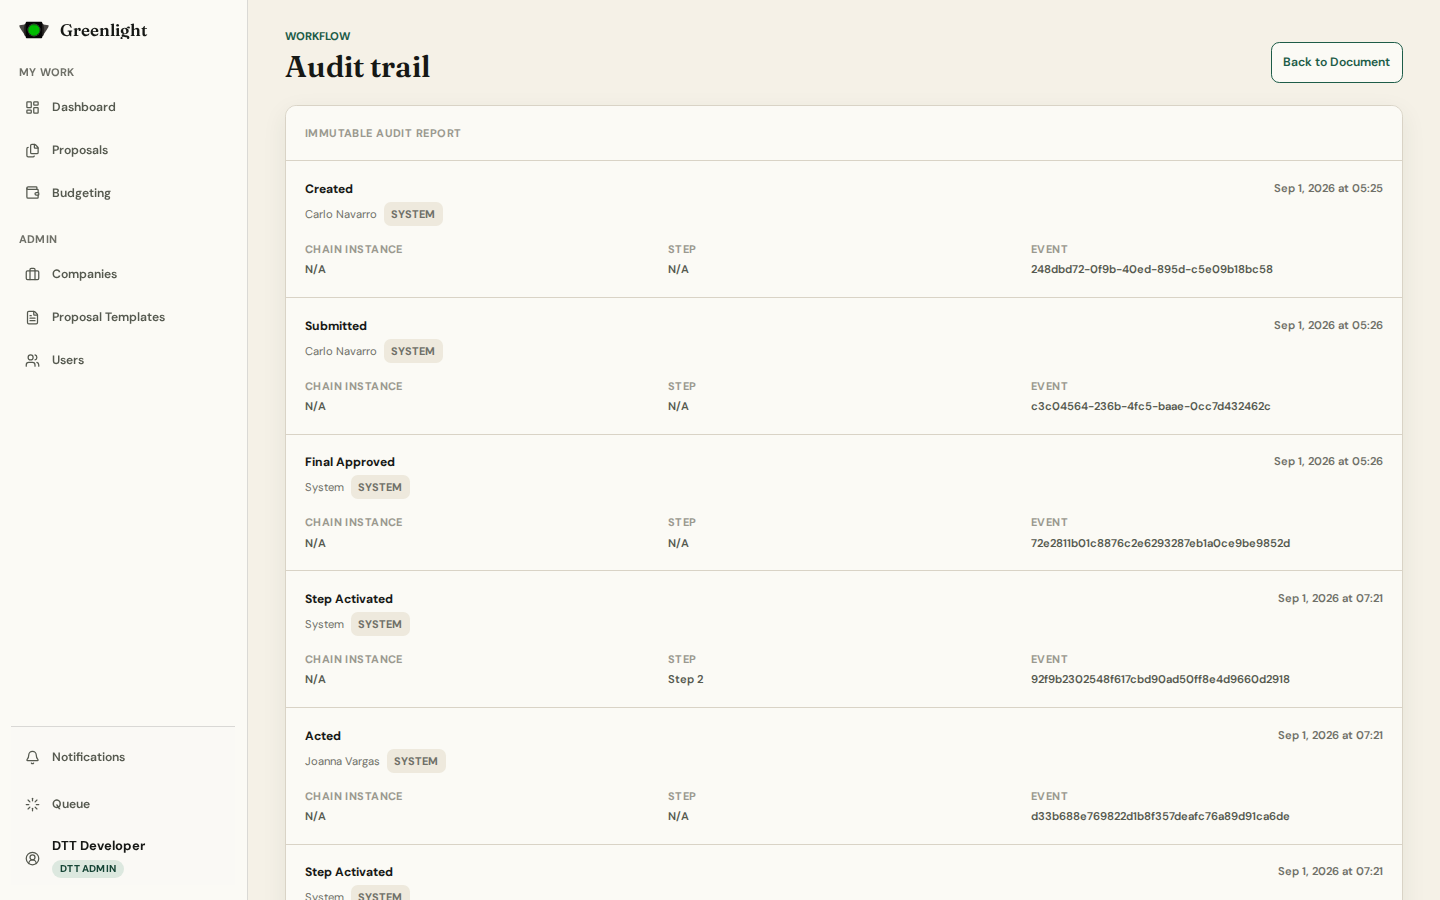Click event ID starting with d33b688e7698
This screenshot has width=1440, height=900.
(x=1160, y=816)
